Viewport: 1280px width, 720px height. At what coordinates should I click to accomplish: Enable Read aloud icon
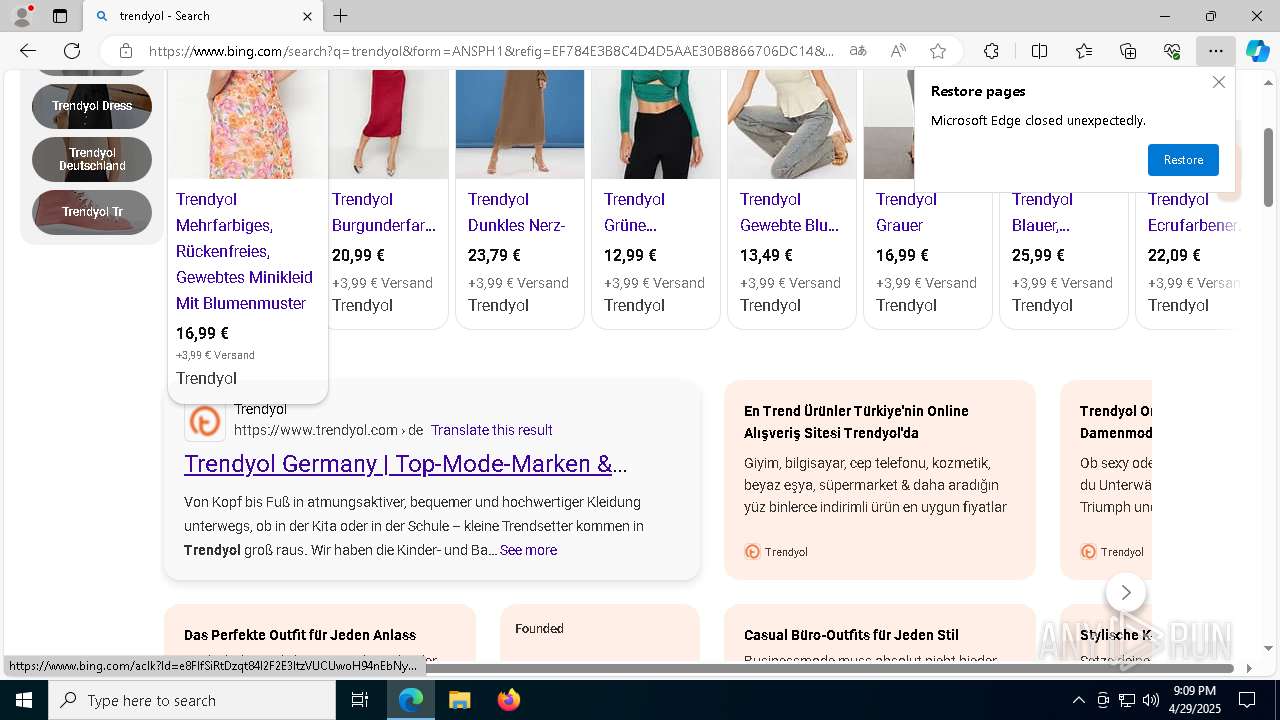click(x=898, y=51)
